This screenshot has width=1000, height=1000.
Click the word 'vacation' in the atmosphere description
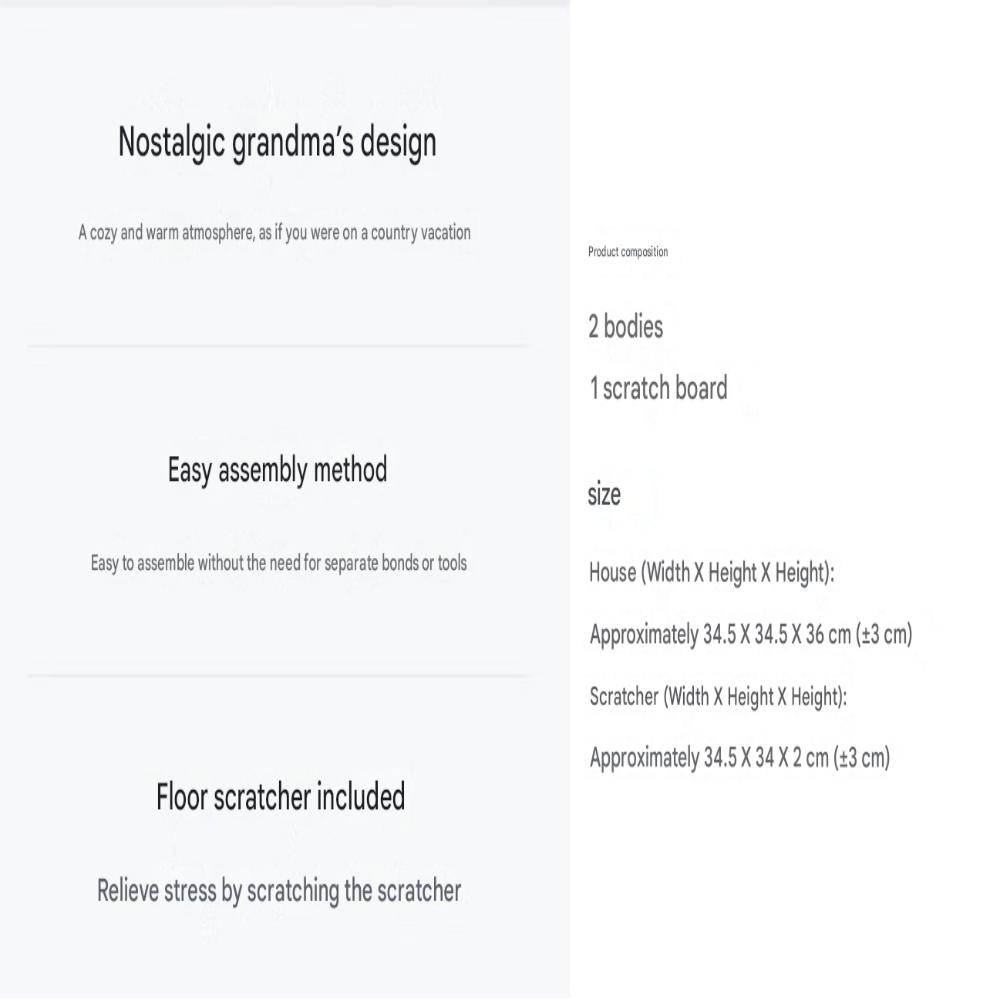click(446, 233)
